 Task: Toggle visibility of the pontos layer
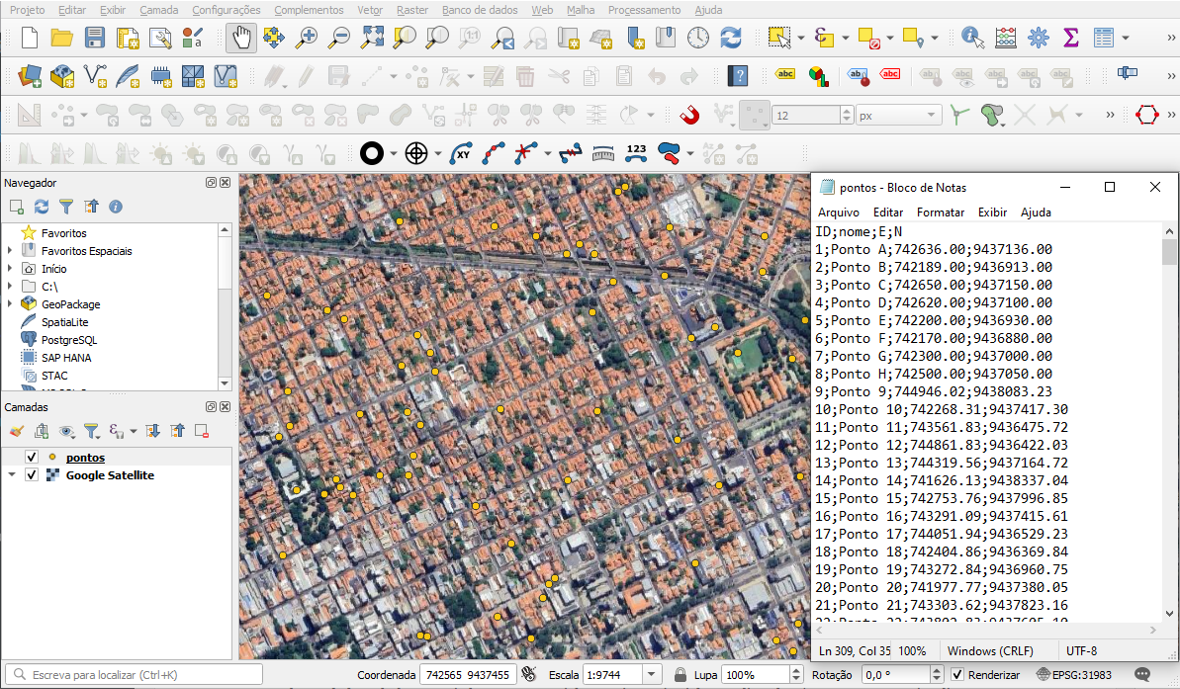click(31, 458)
